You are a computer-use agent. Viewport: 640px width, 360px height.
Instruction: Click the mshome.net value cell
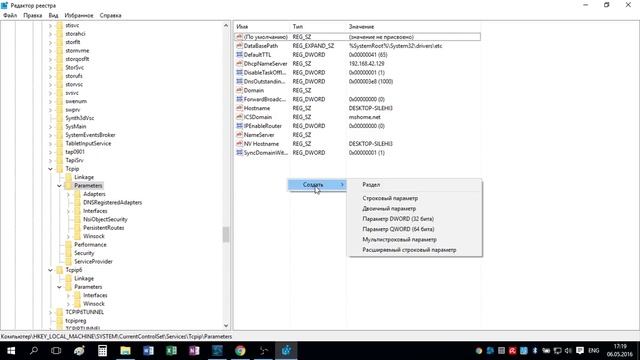364,117
